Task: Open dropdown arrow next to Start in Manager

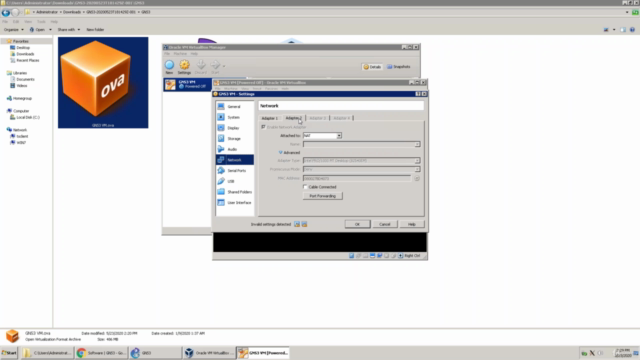Action: pyautogui.click(x=224, y=65)
